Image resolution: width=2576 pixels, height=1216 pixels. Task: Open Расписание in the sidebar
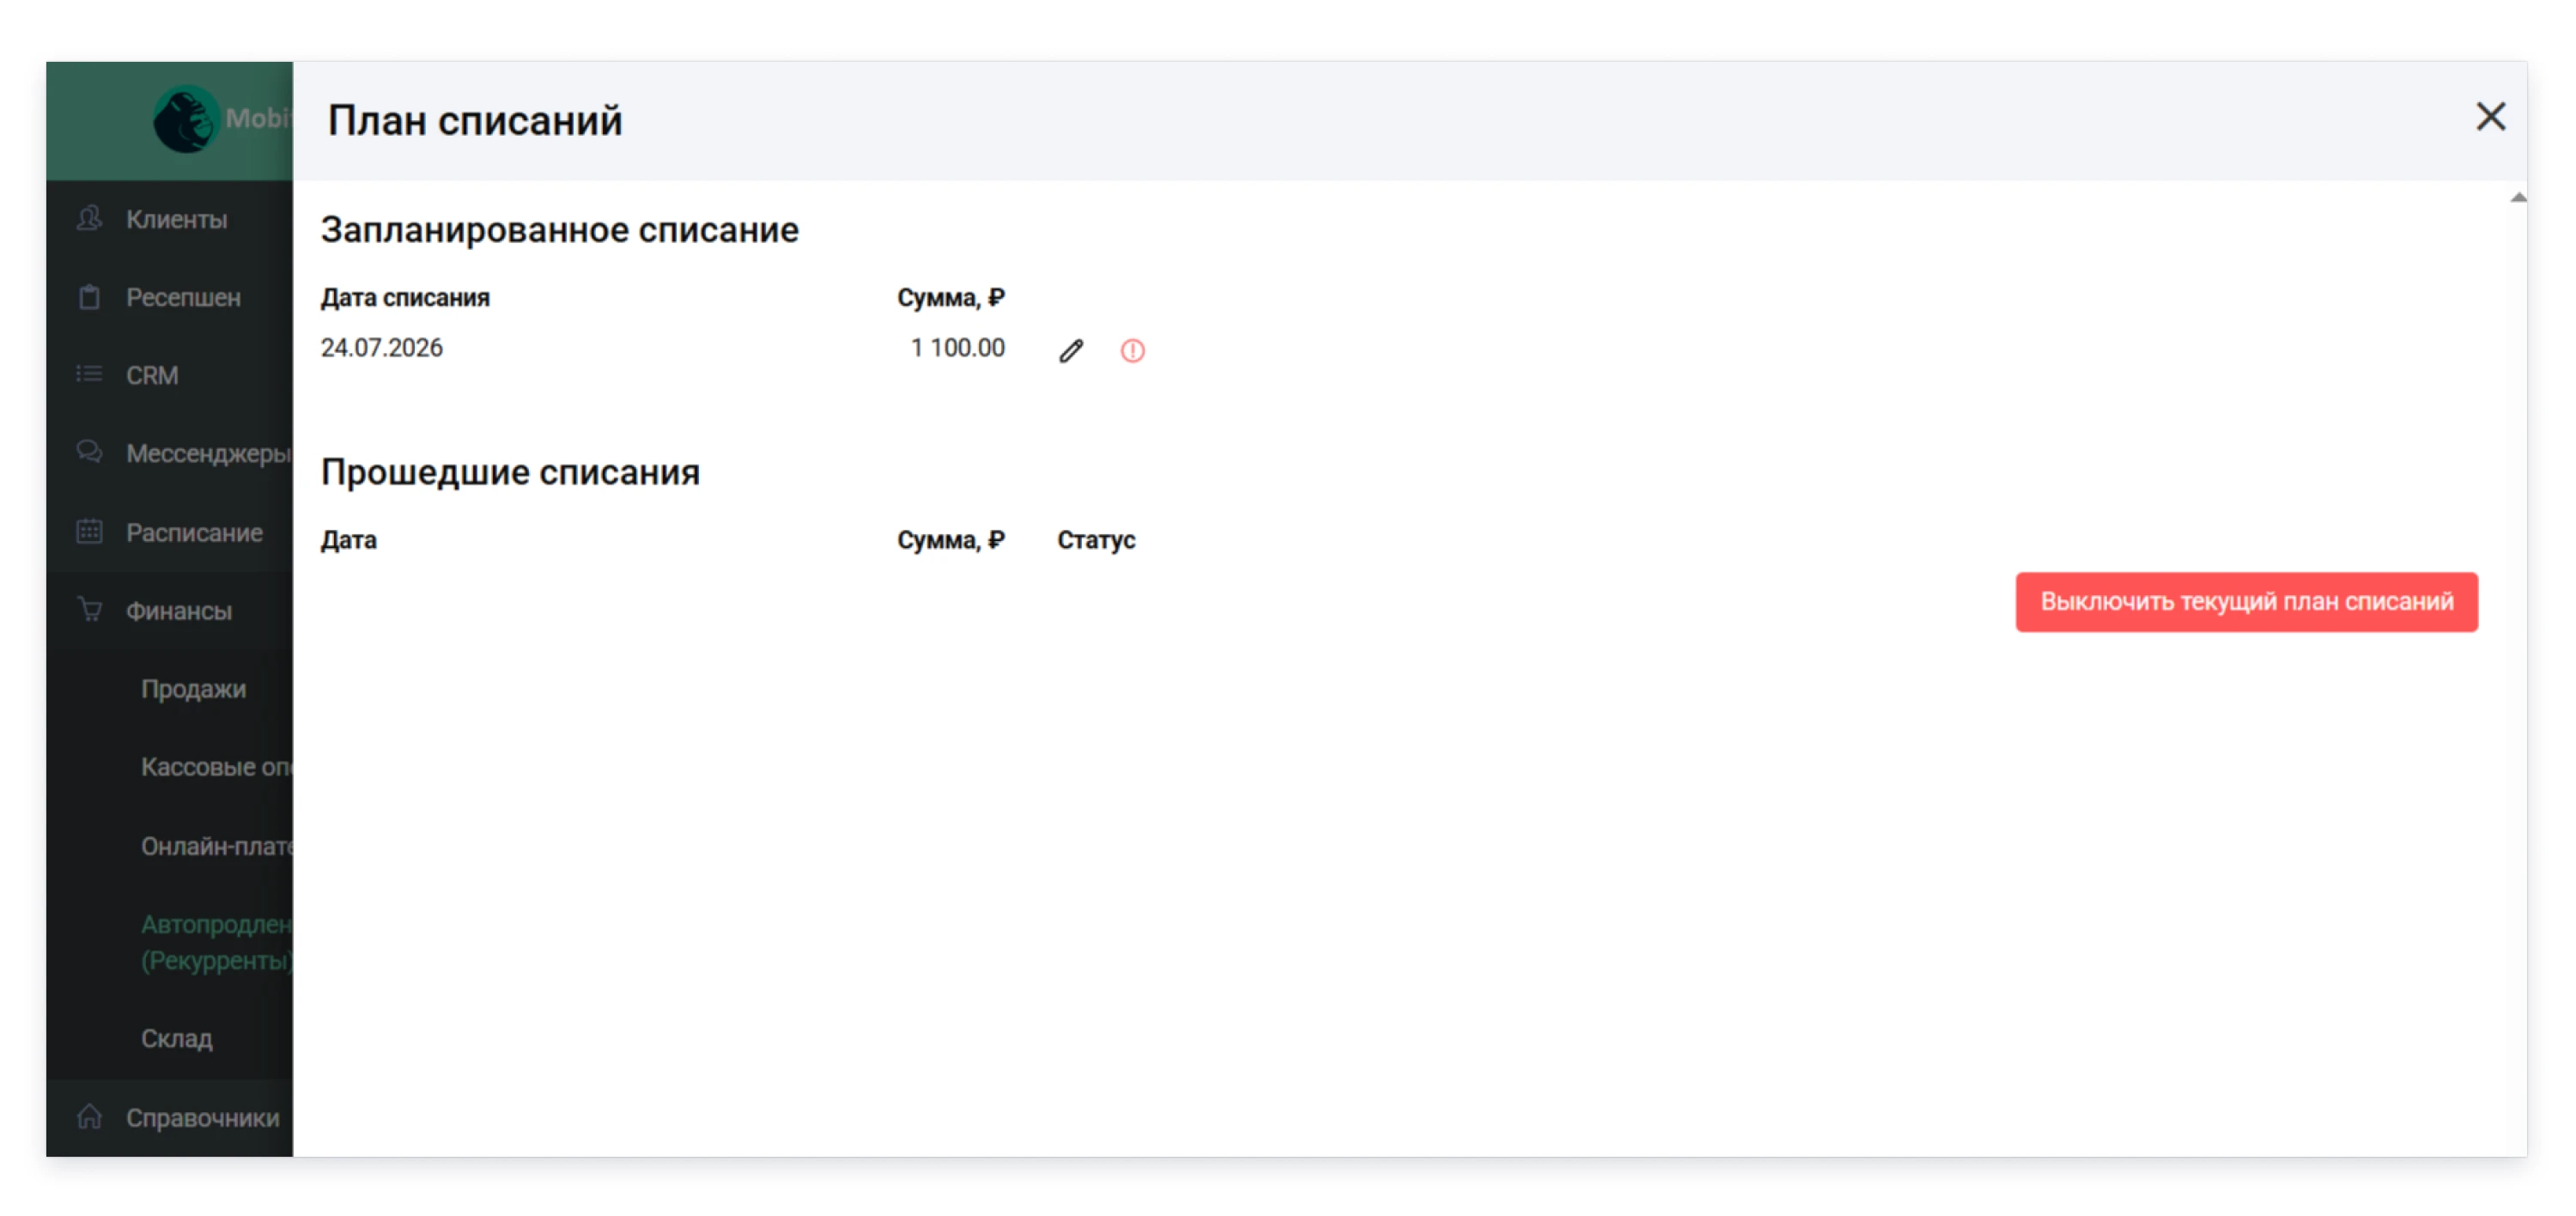tap(170, 532)
